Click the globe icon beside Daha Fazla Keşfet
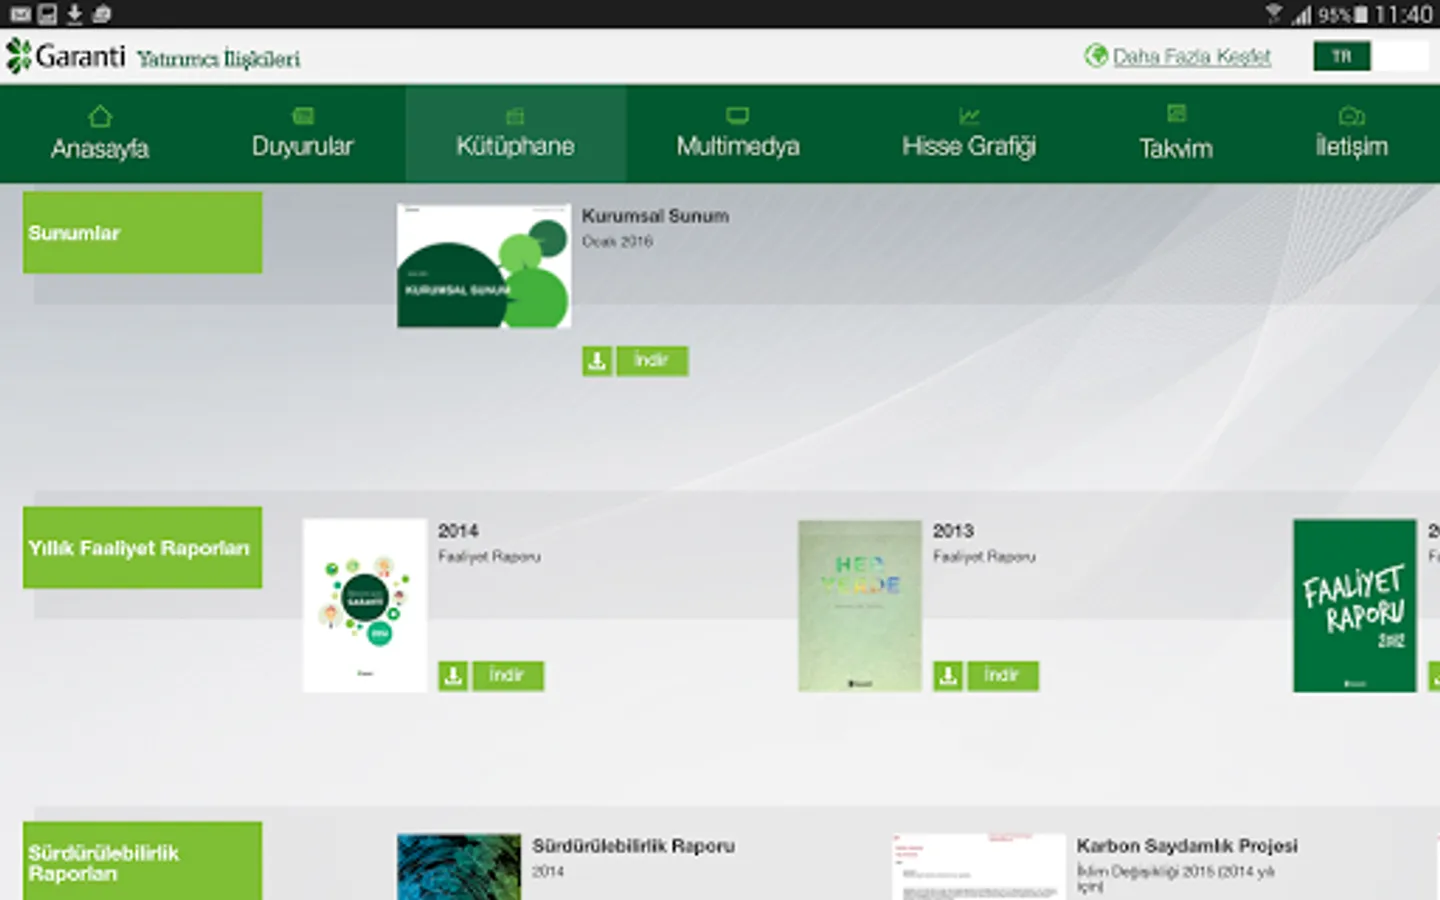Screen dimensions: 1440x900 1096,56
